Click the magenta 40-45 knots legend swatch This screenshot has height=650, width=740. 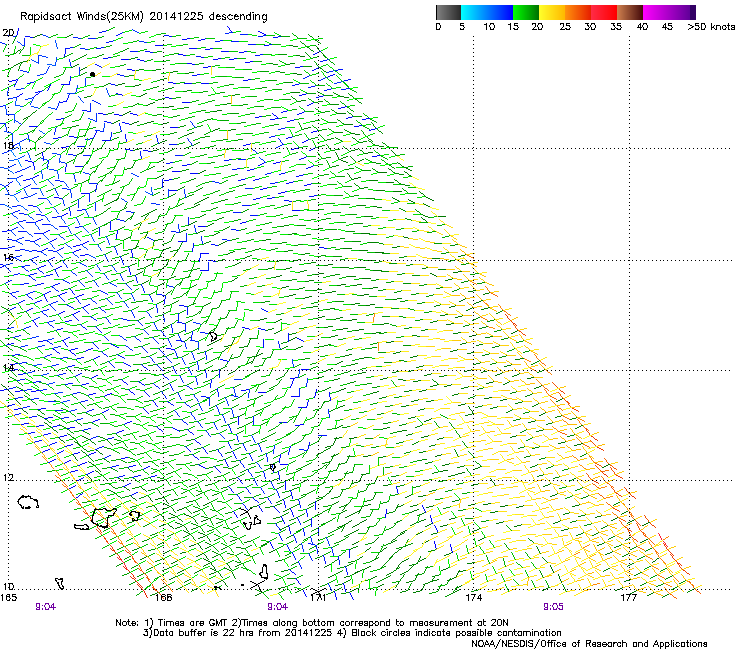pos(656,12)
